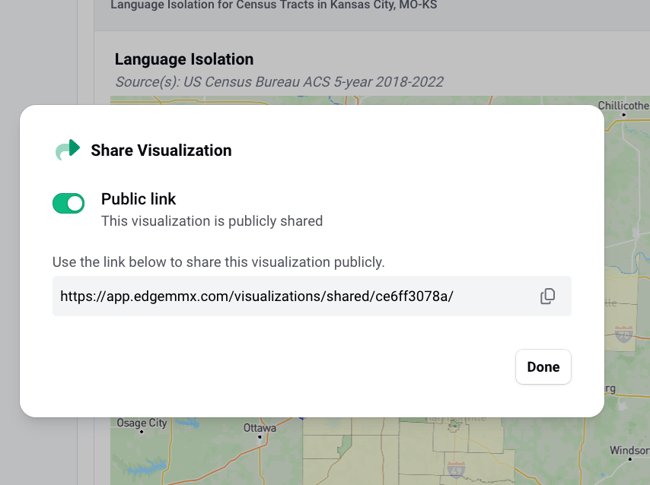Viewport: 650px width, 485px height.
Task: Click the US Census Bureau ACS source line
Action: 279,82
